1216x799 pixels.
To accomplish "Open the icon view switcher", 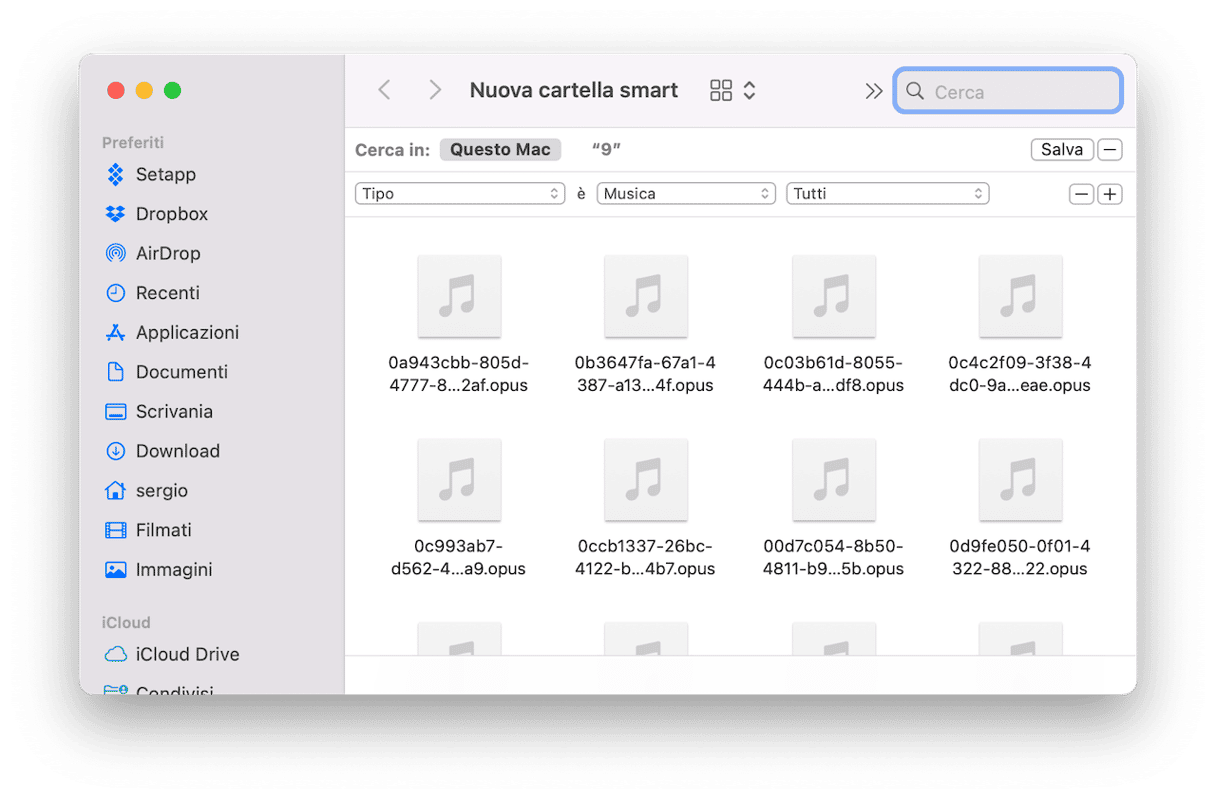I will (x=733, y=91).
